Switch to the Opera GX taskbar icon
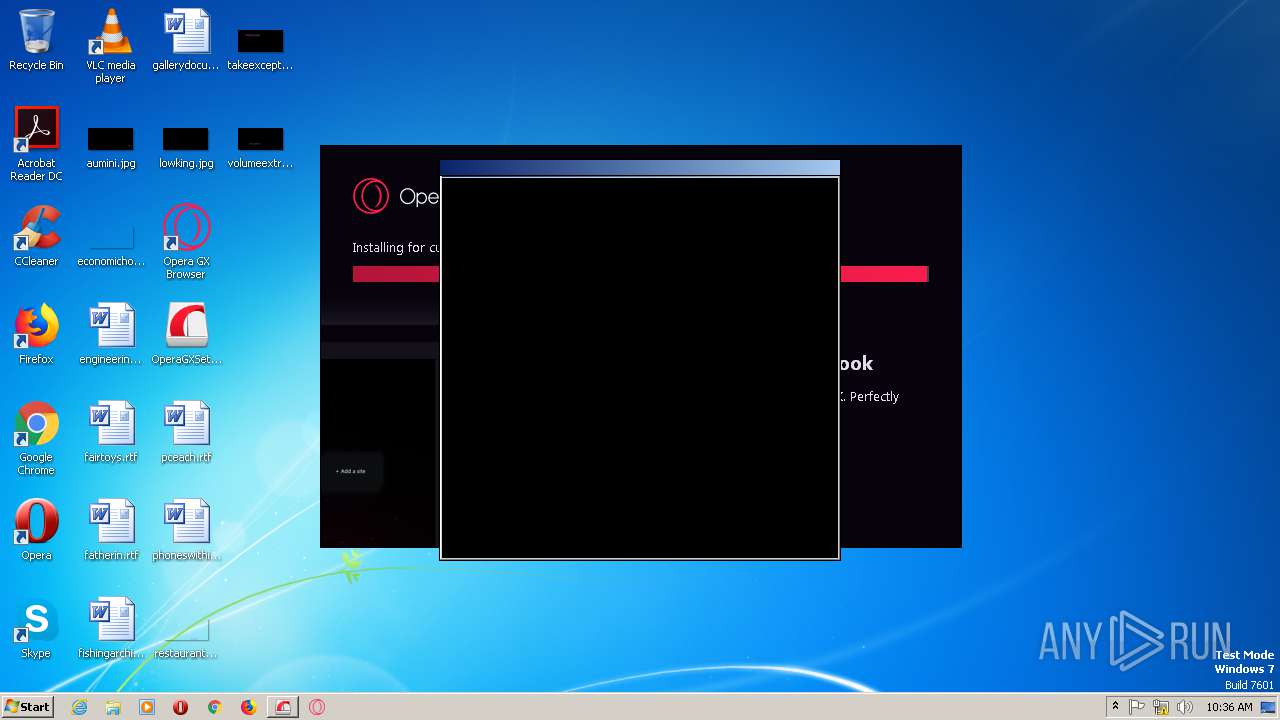This screenshot has height=720, width=1280. [317, 707]
